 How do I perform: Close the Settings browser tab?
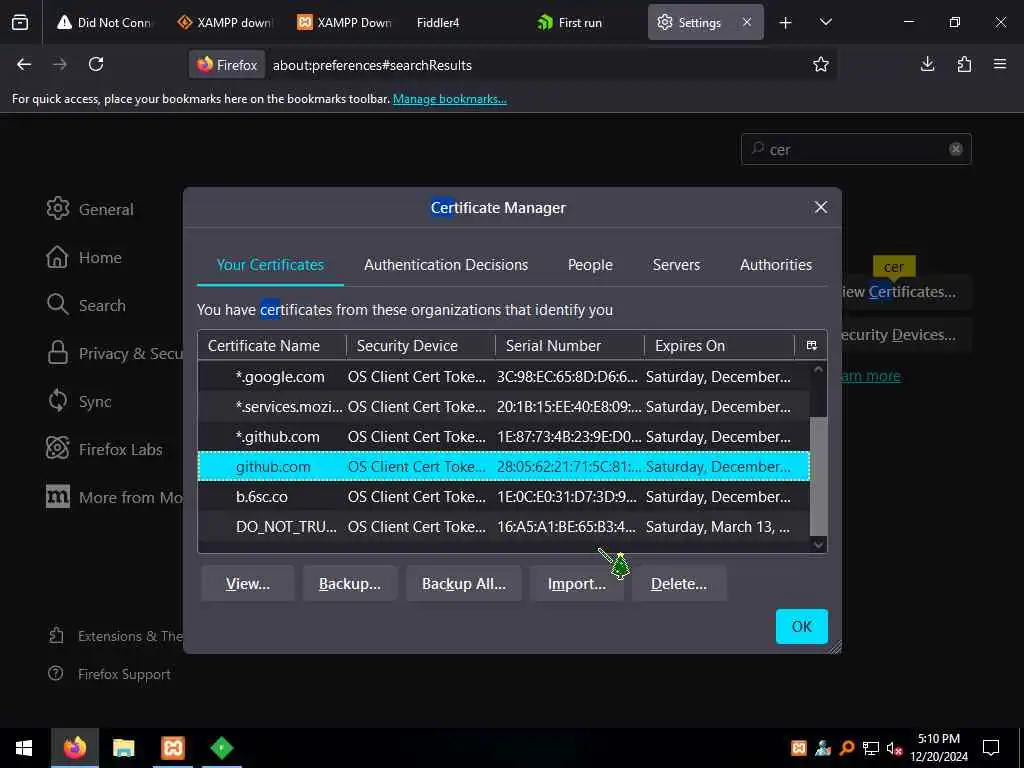[747, 22]
